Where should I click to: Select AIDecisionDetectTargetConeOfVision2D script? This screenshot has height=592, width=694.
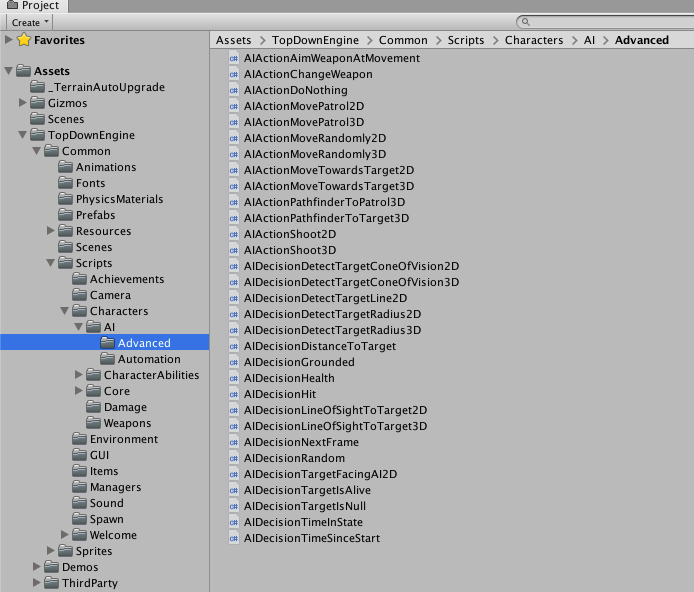[351, 266]
